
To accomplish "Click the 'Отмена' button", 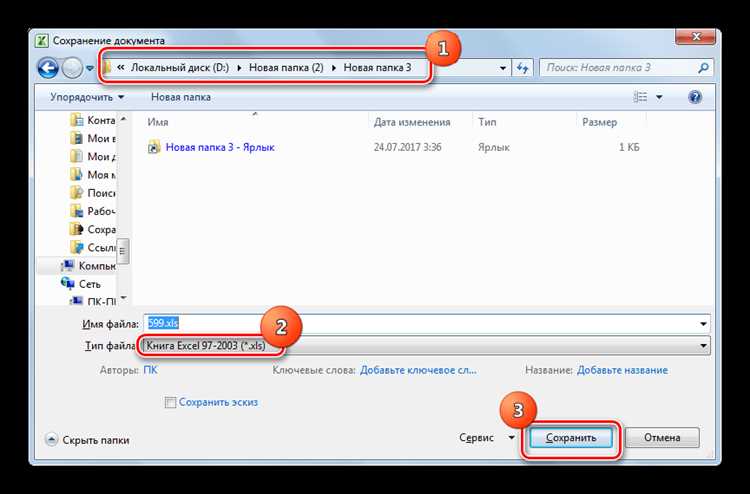I will coord(662,438).
